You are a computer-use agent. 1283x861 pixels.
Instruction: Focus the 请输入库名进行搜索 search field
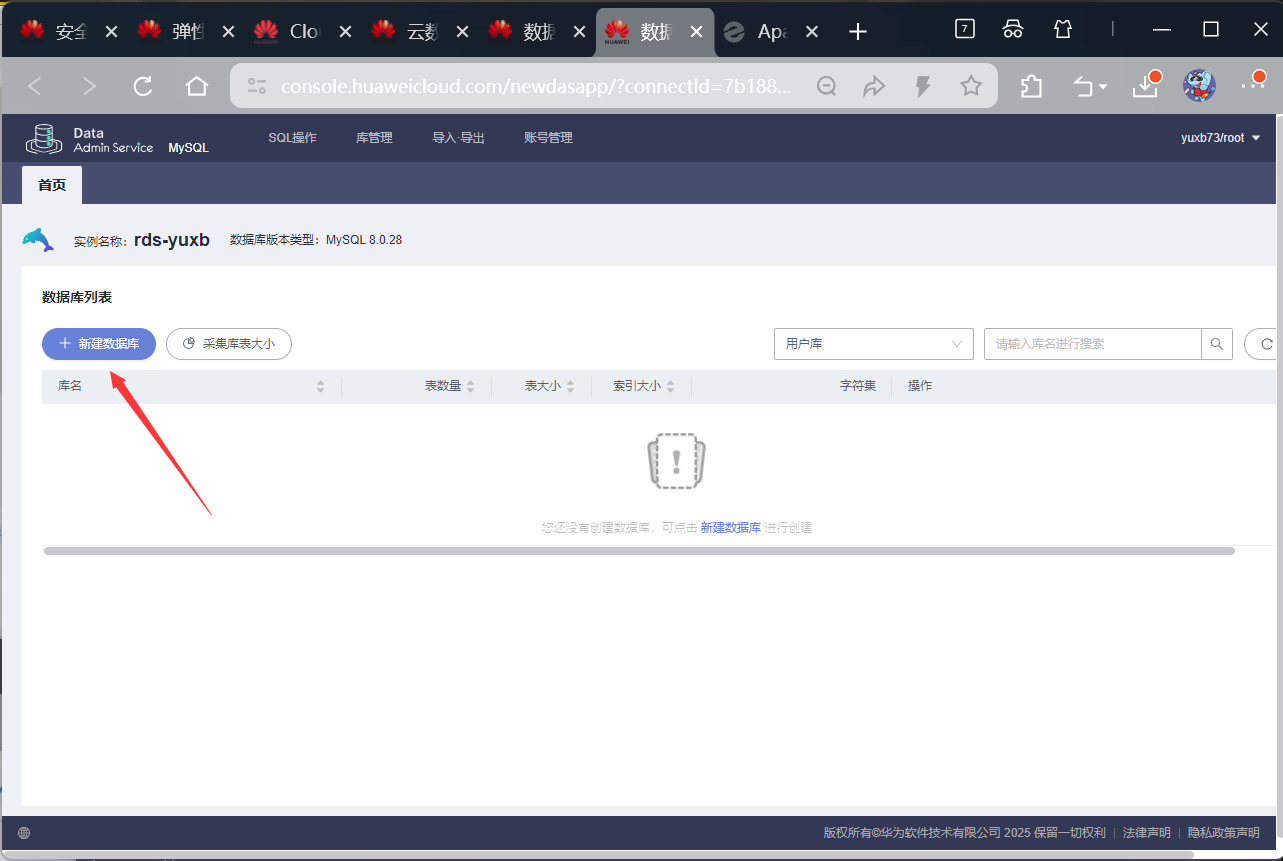click(1093, 344)
